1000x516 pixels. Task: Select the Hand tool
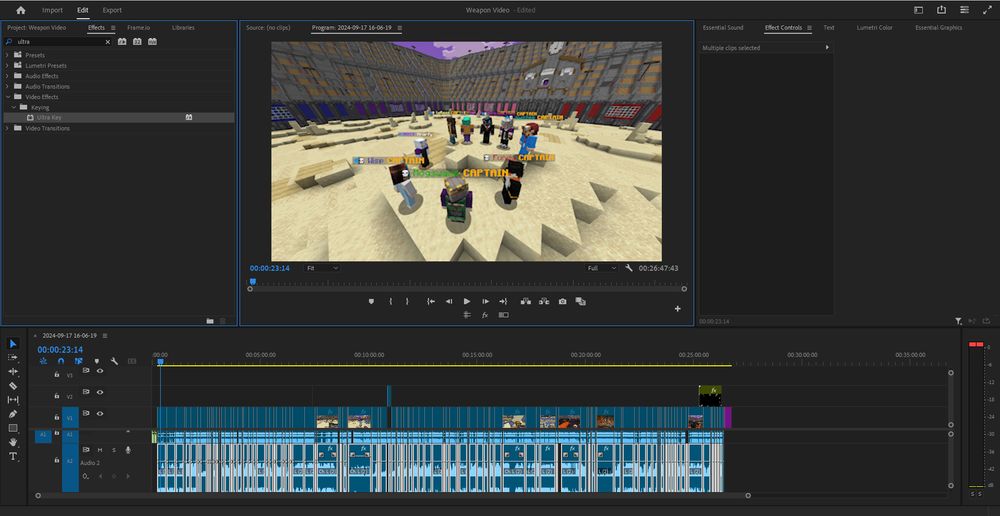13,442
